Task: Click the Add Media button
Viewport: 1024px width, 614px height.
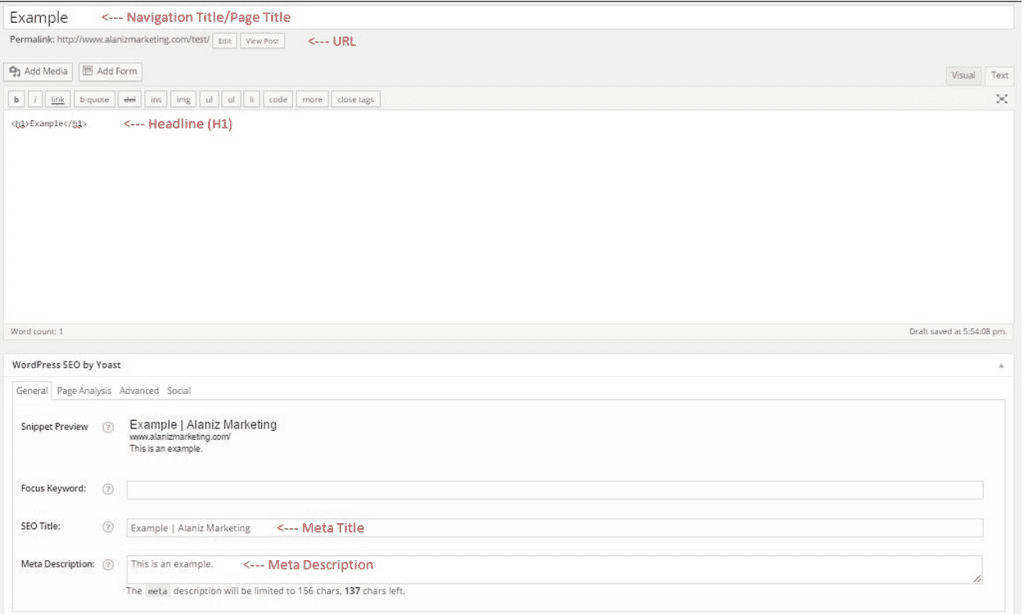Action: 38,72
